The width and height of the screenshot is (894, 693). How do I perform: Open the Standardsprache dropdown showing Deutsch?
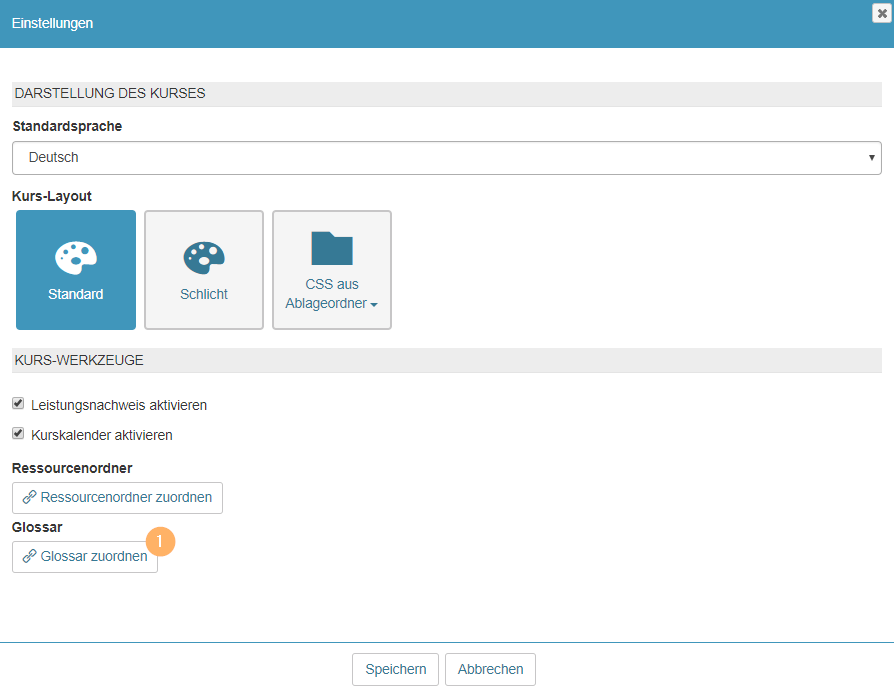[446, 158]
